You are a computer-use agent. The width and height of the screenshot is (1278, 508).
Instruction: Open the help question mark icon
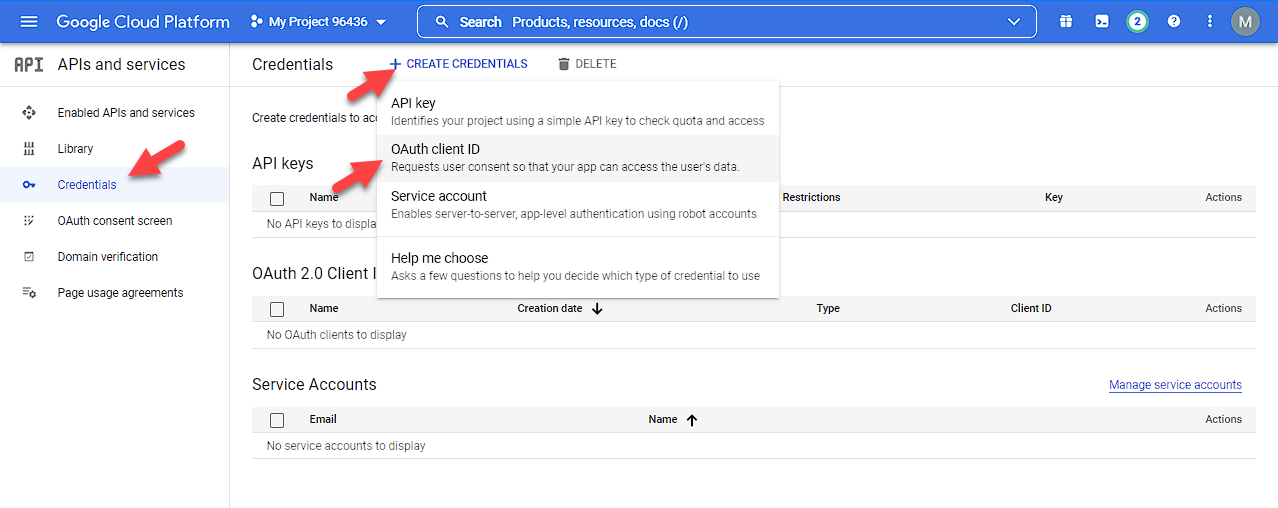1174,21
